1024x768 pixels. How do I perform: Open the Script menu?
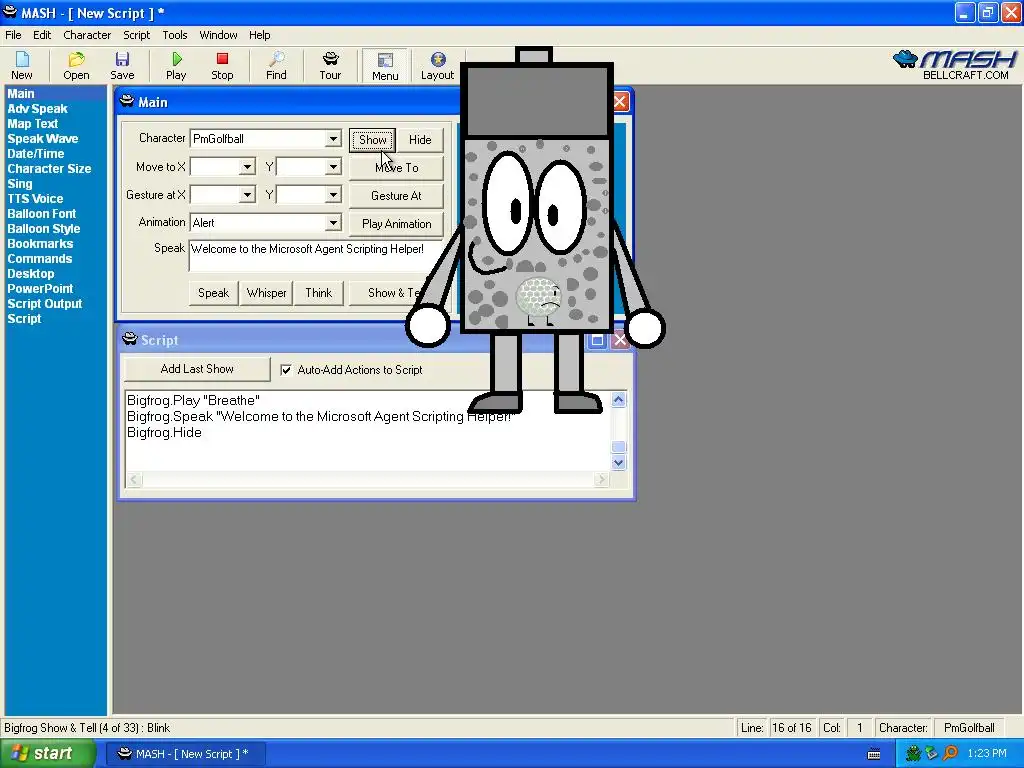coord(136,35)
